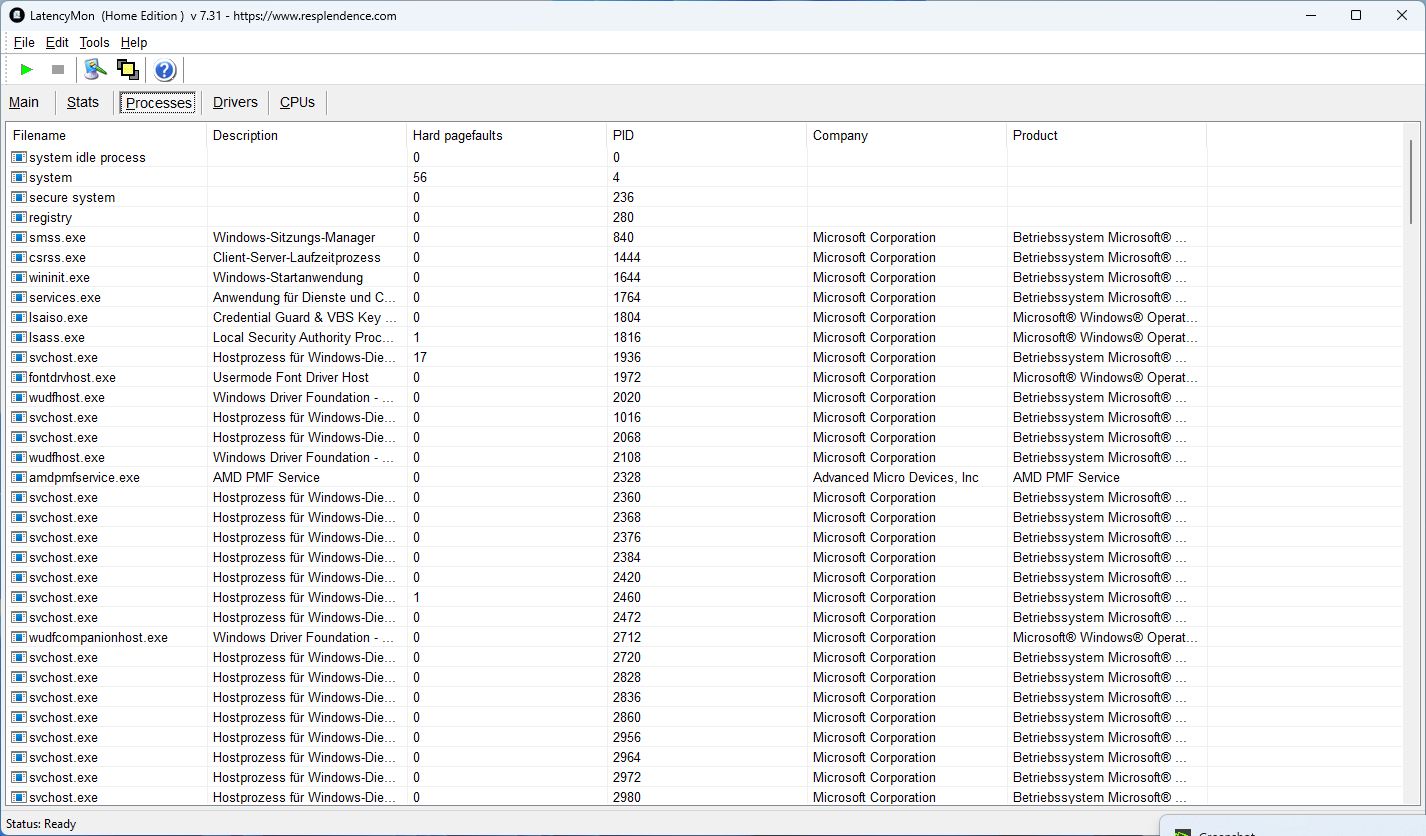Viewport: 1426px width, 836px height.
Task: Switch to the CPUs tab
Action: pyautogui.click(x=297, y=102)
